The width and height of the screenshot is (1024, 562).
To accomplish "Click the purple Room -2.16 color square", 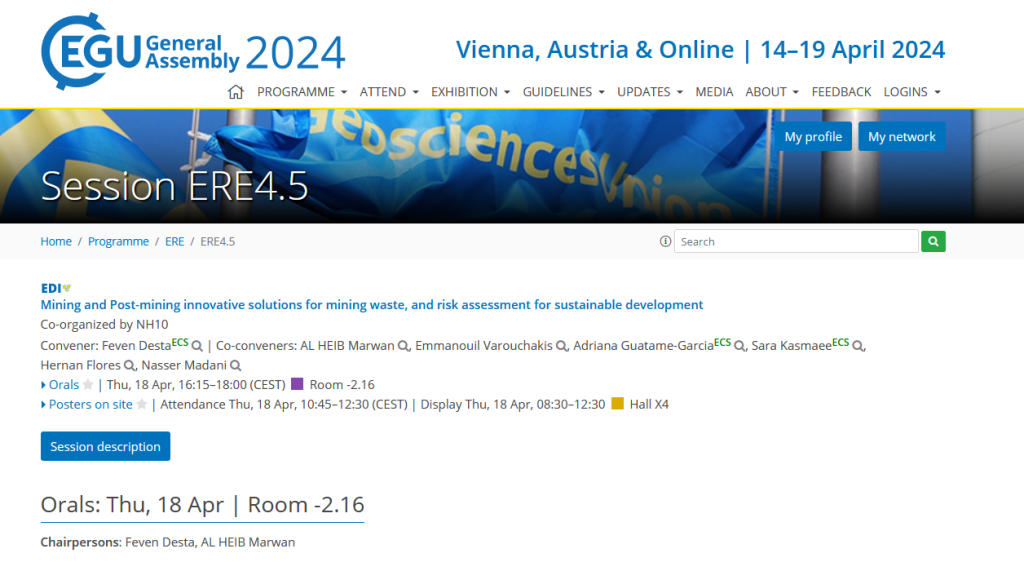I will (297, 385).
